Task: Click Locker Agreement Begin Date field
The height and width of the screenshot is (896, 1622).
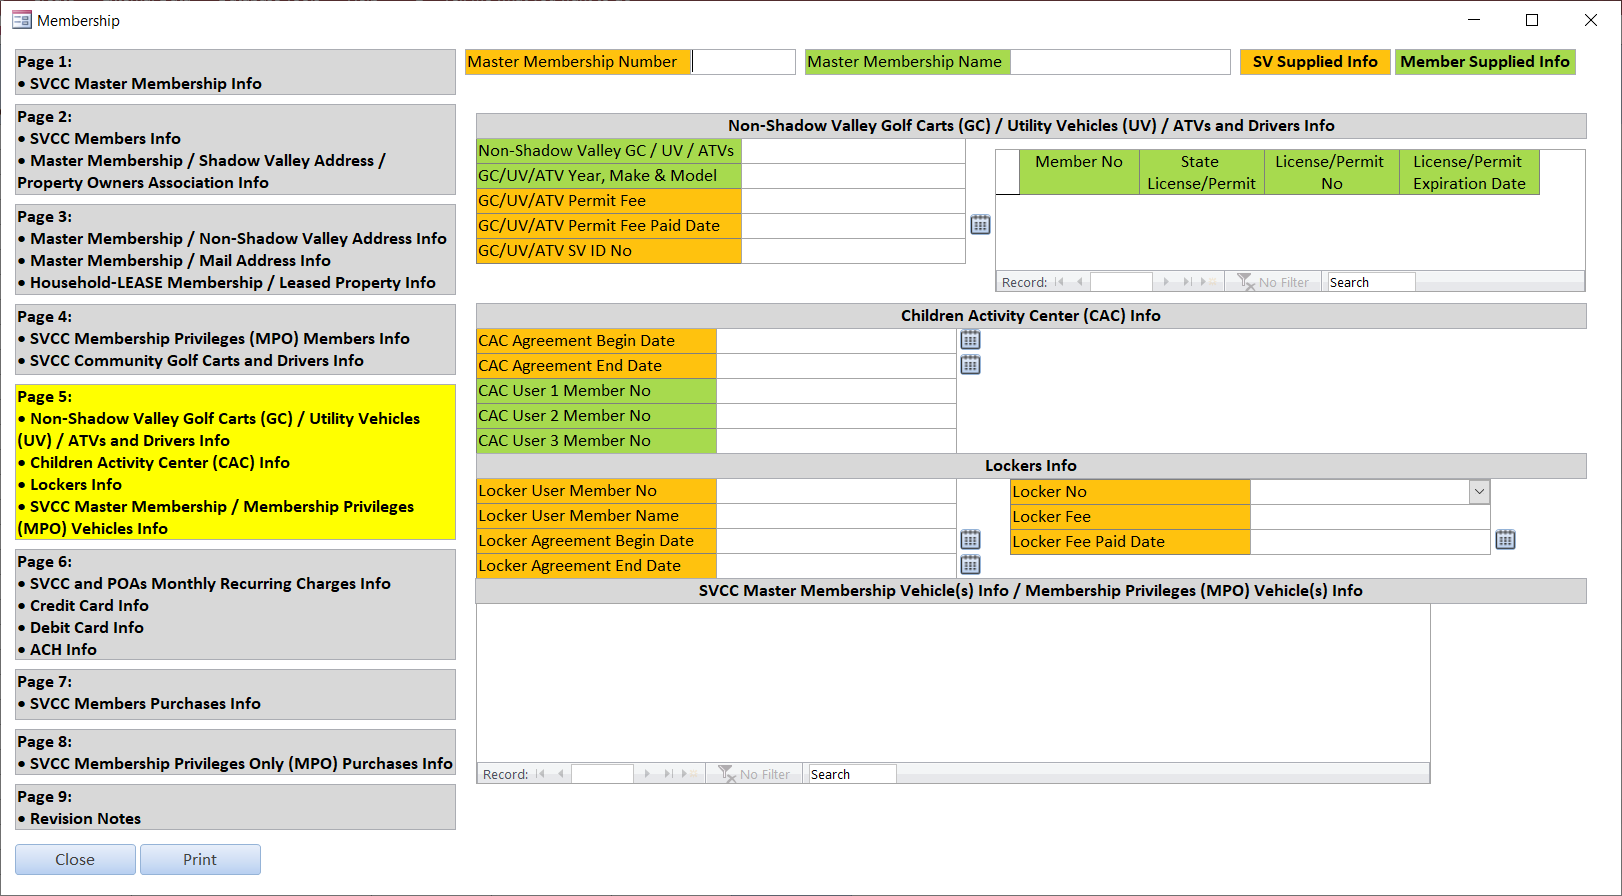Action: point(836,541)
